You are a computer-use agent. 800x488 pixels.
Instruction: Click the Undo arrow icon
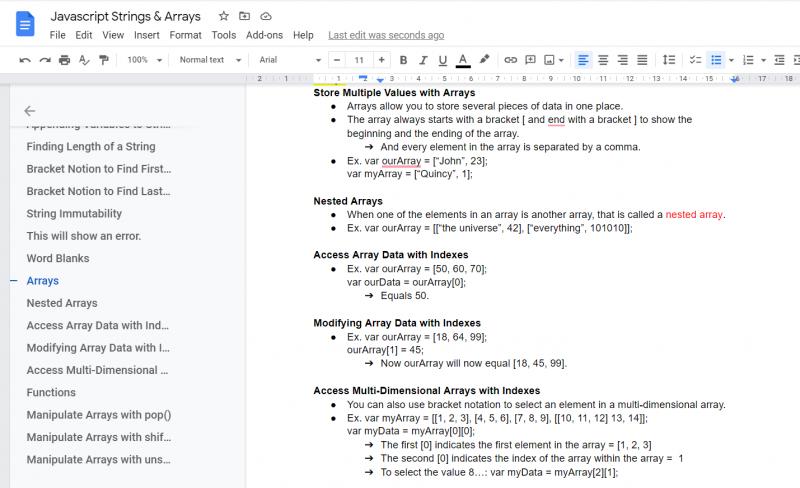pos(24,60)
